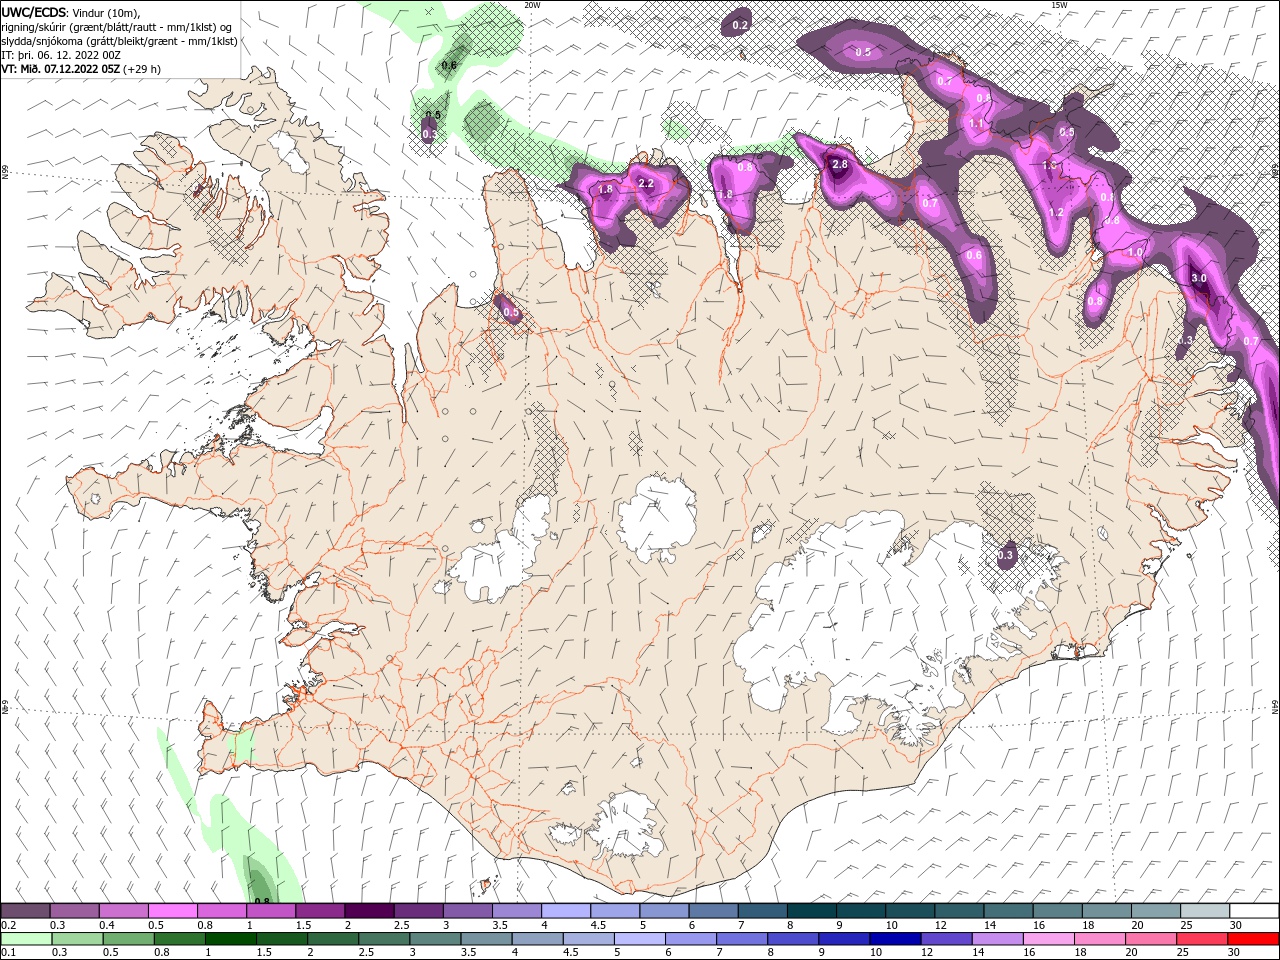The image size is (1280, 960).
Task: Pick the dark teal snow legend swatch
Action: point(810,911)
